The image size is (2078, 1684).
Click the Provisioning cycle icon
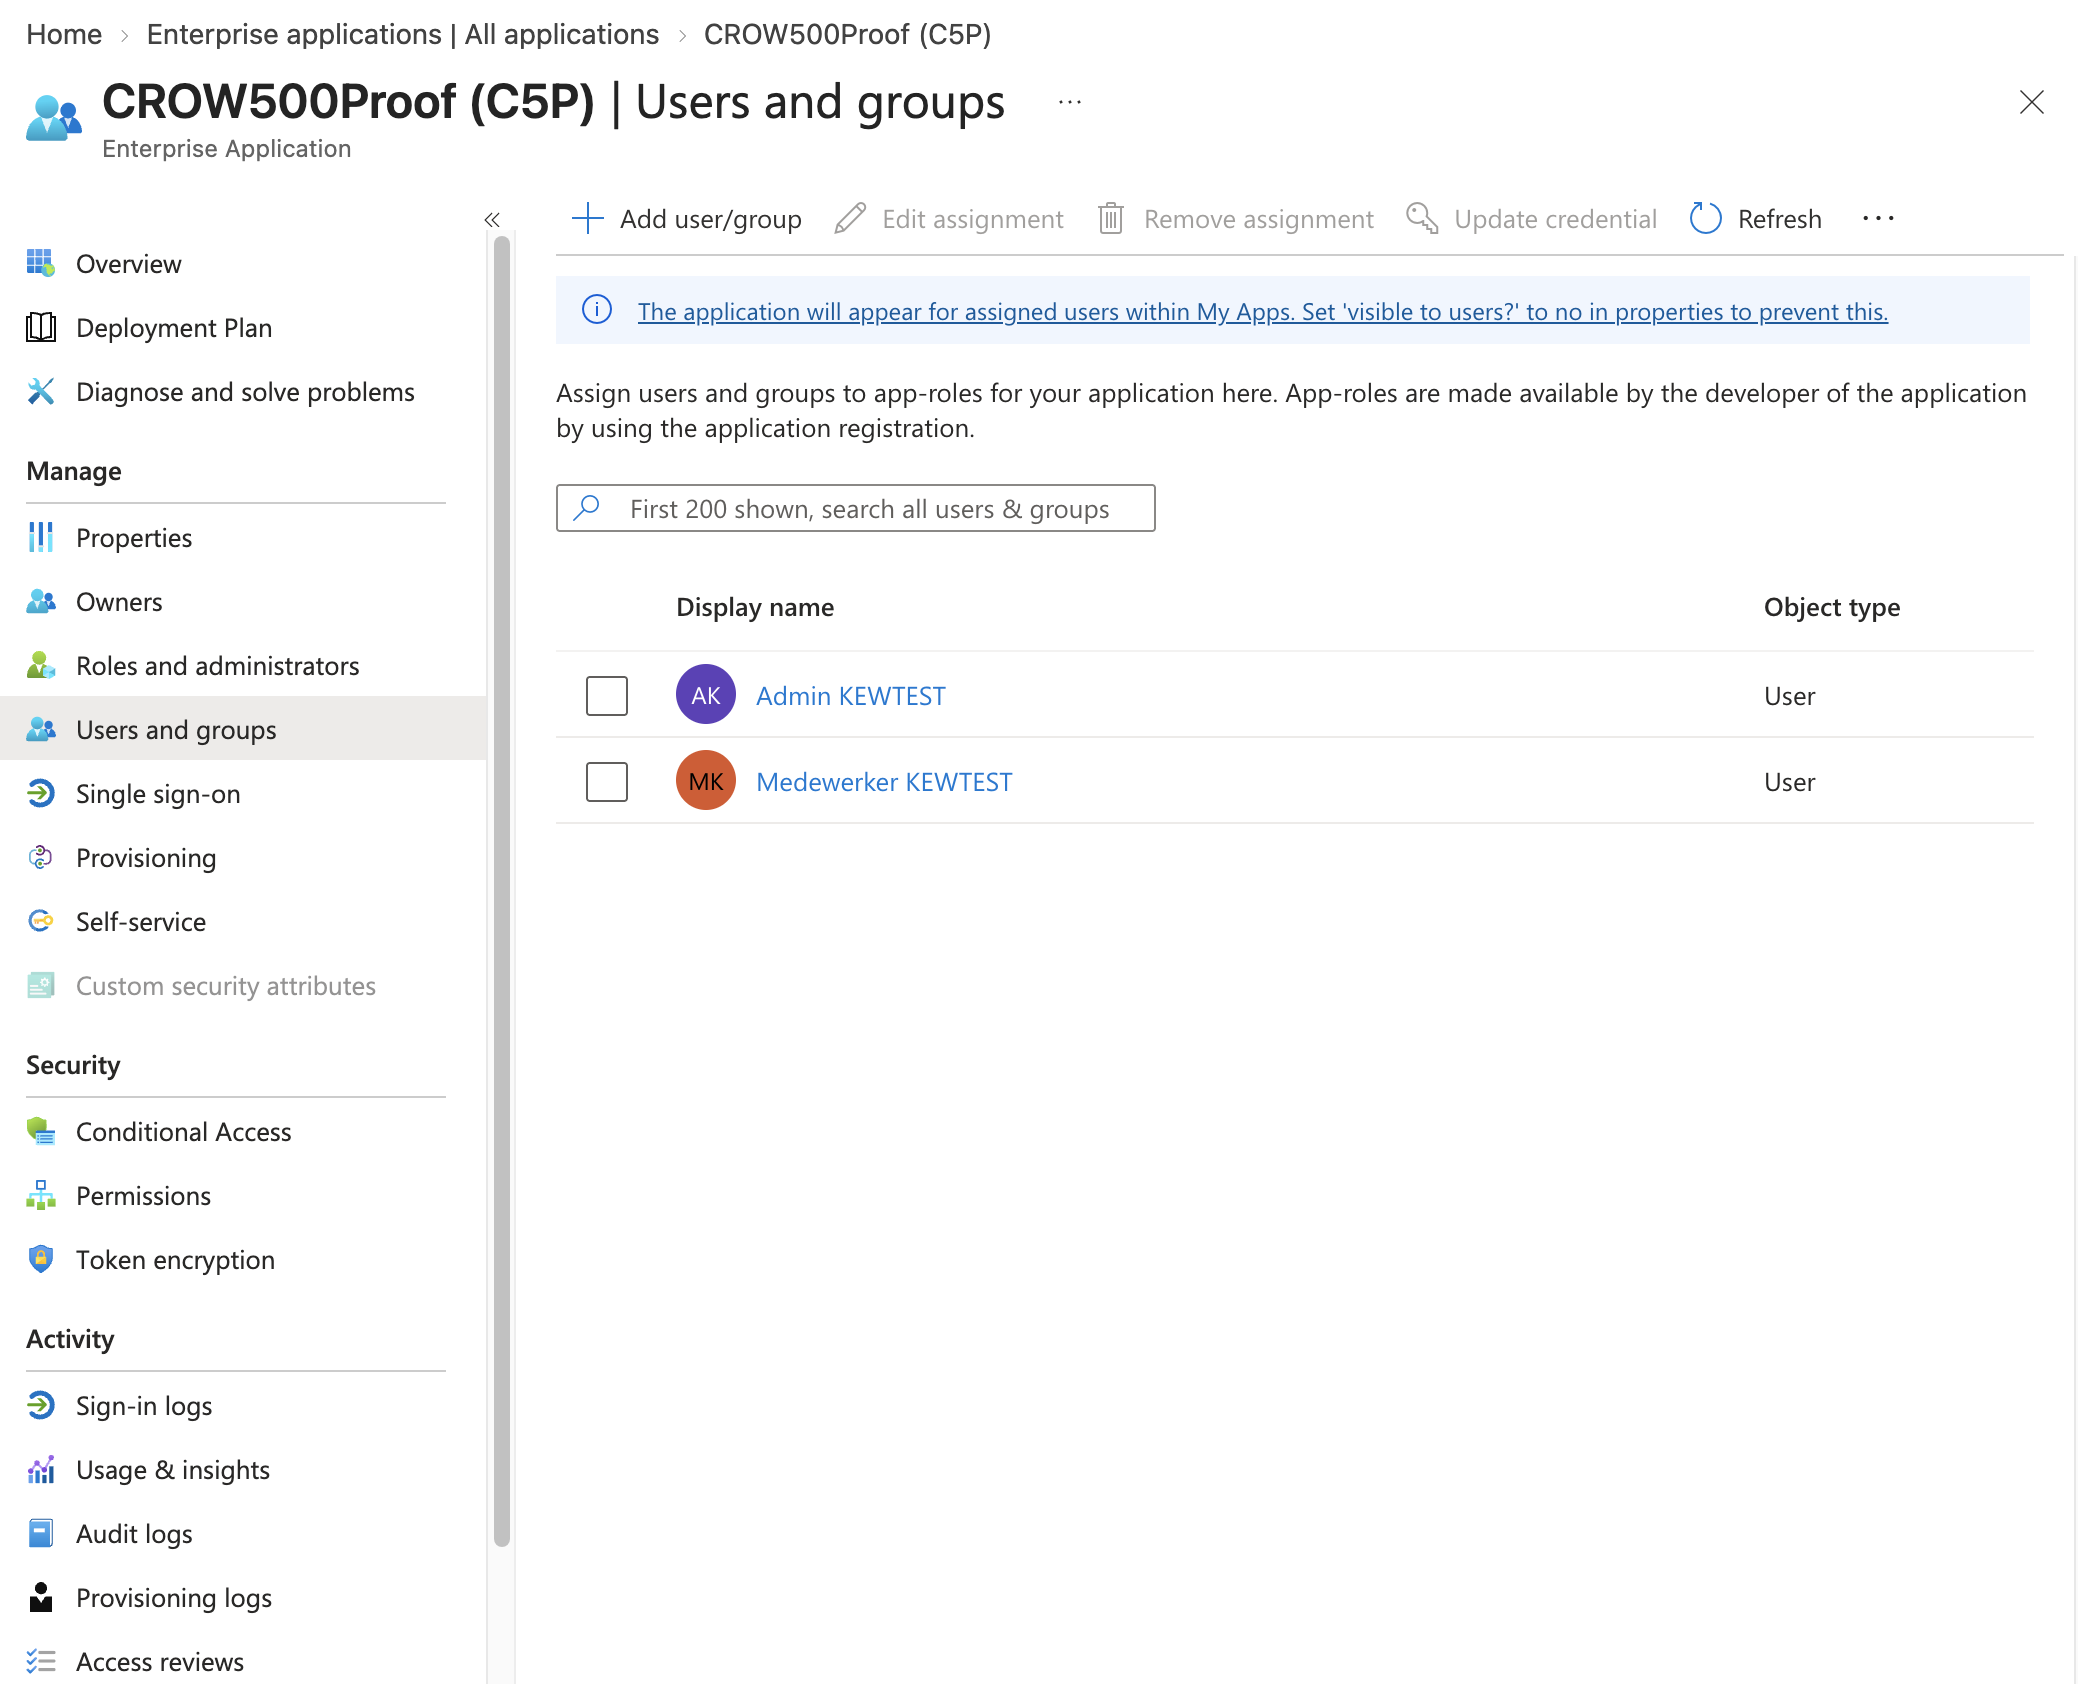tap(41, 857)
